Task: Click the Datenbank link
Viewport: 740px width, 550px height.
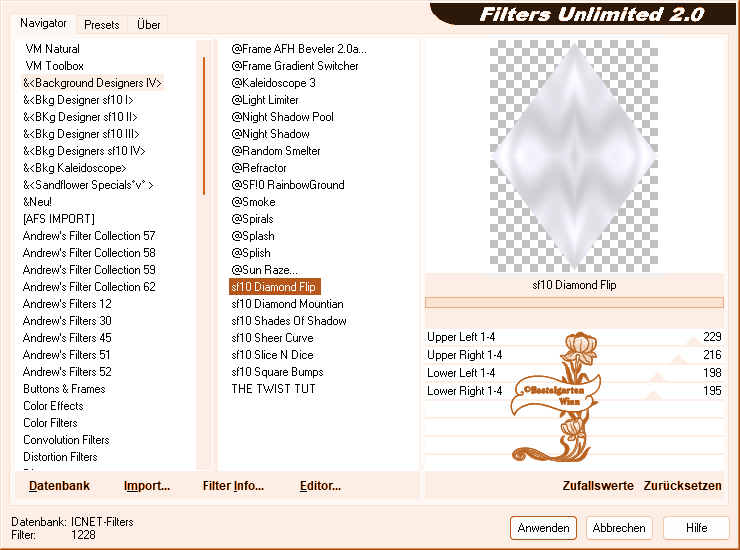Action: [59, 486]
